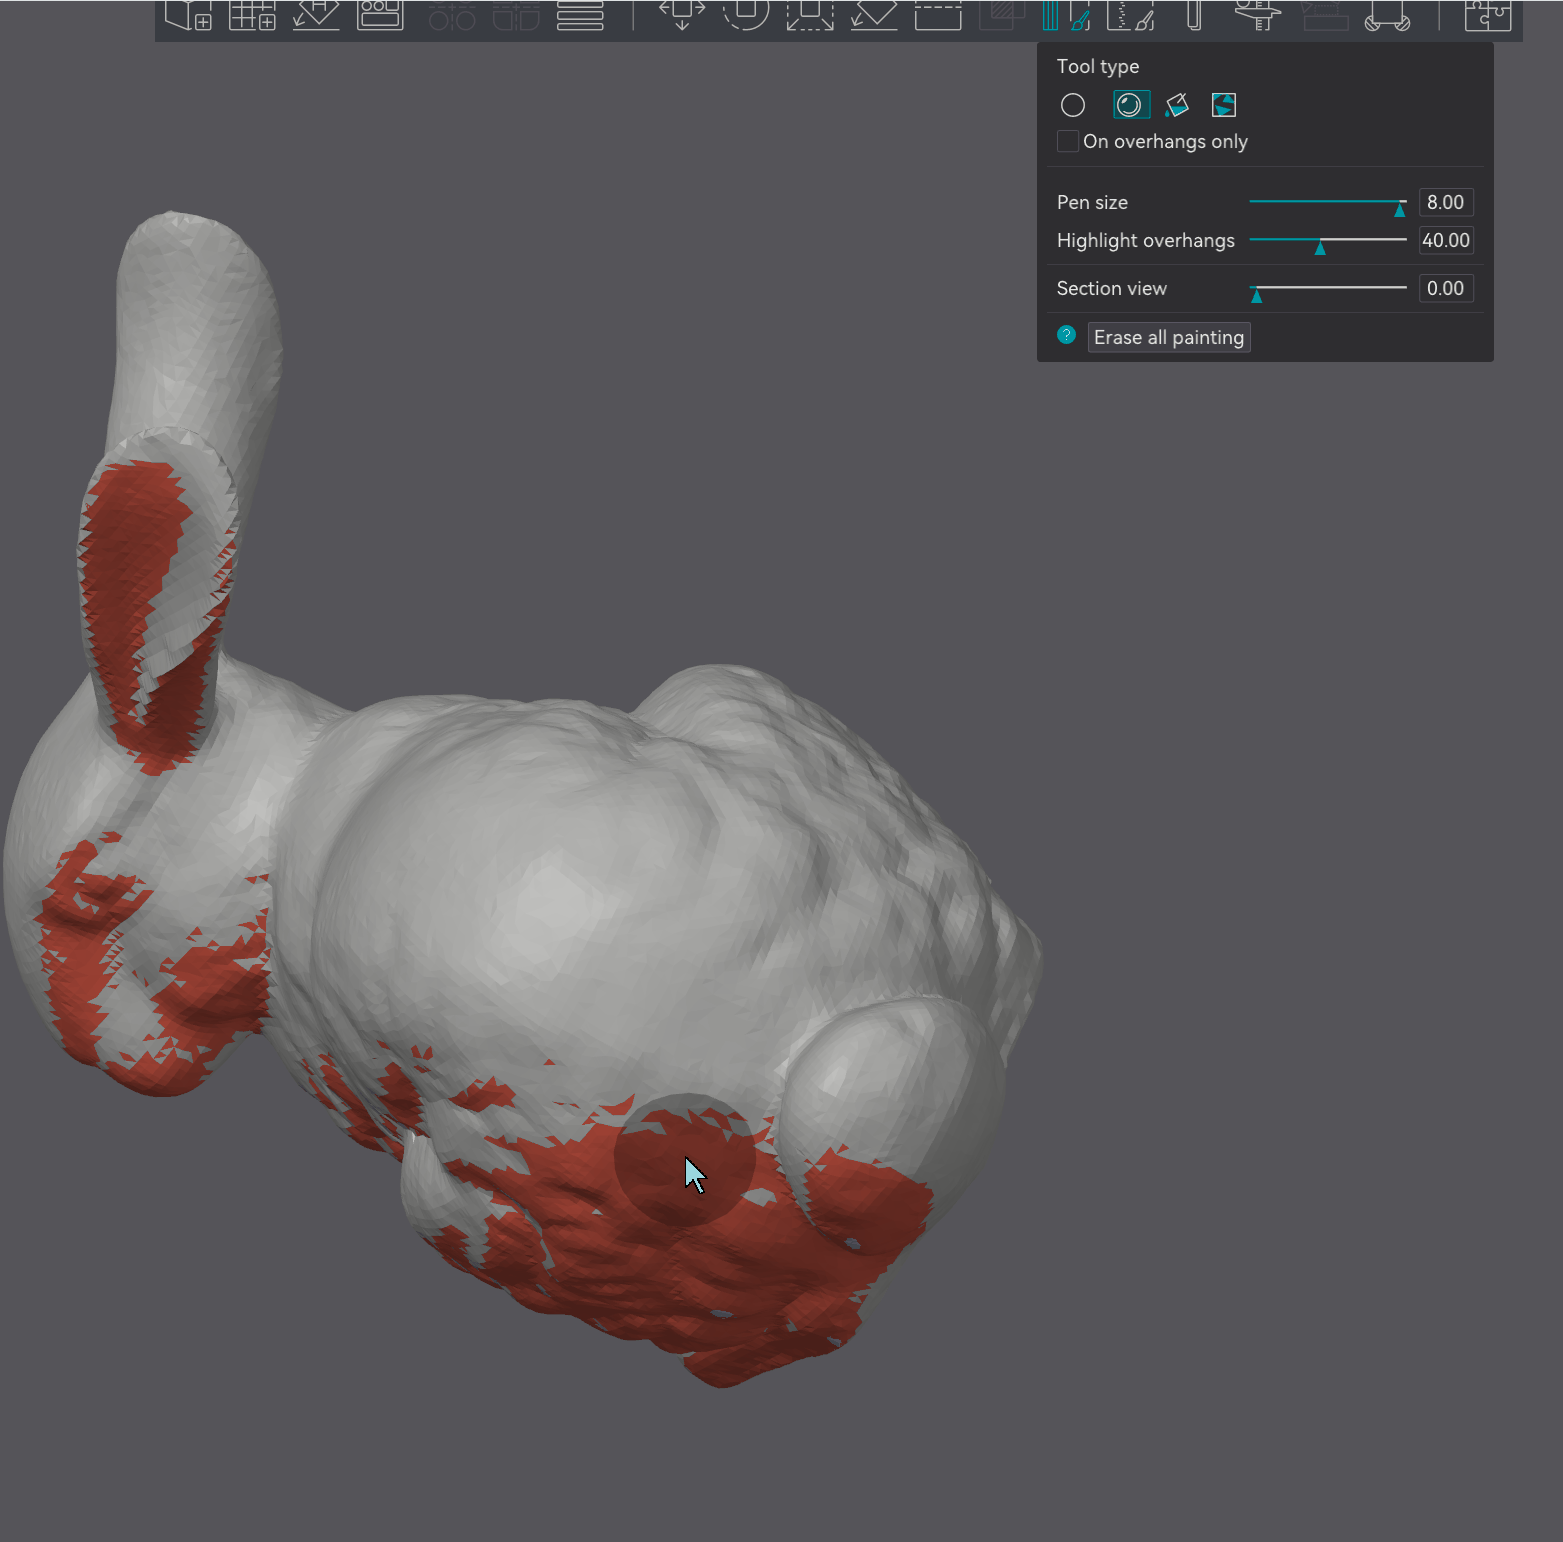Select the Sphere brush tool type
Image resolution: width=1563 pixels, height=1542 pixels.
[1130, 105]
